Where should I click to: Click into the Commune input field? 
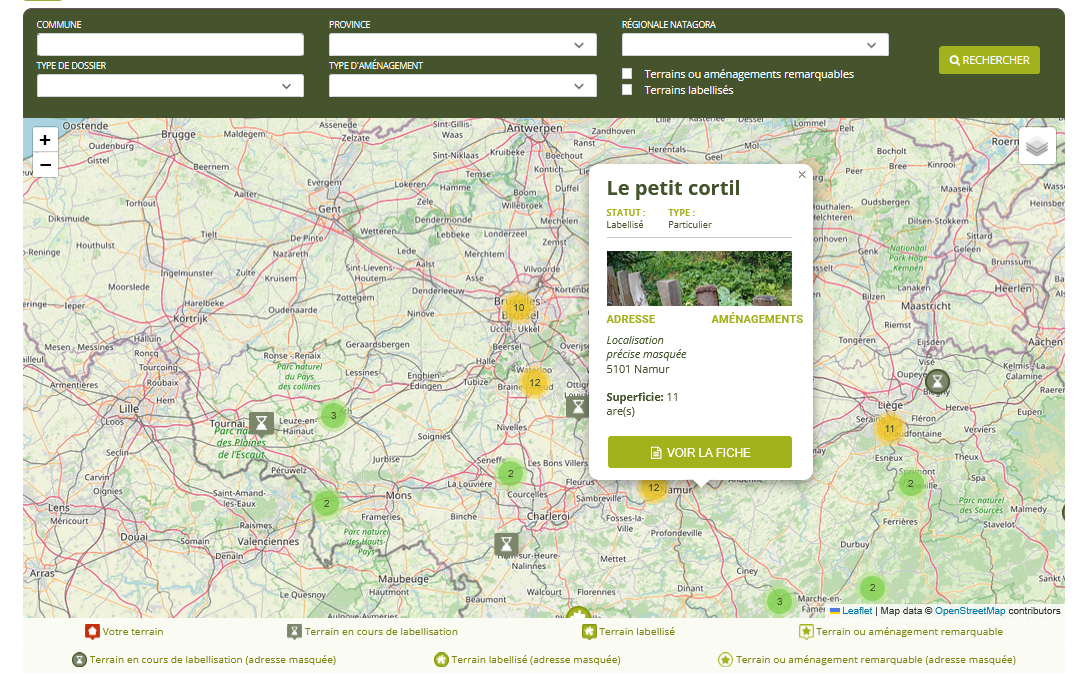(170, 45)
